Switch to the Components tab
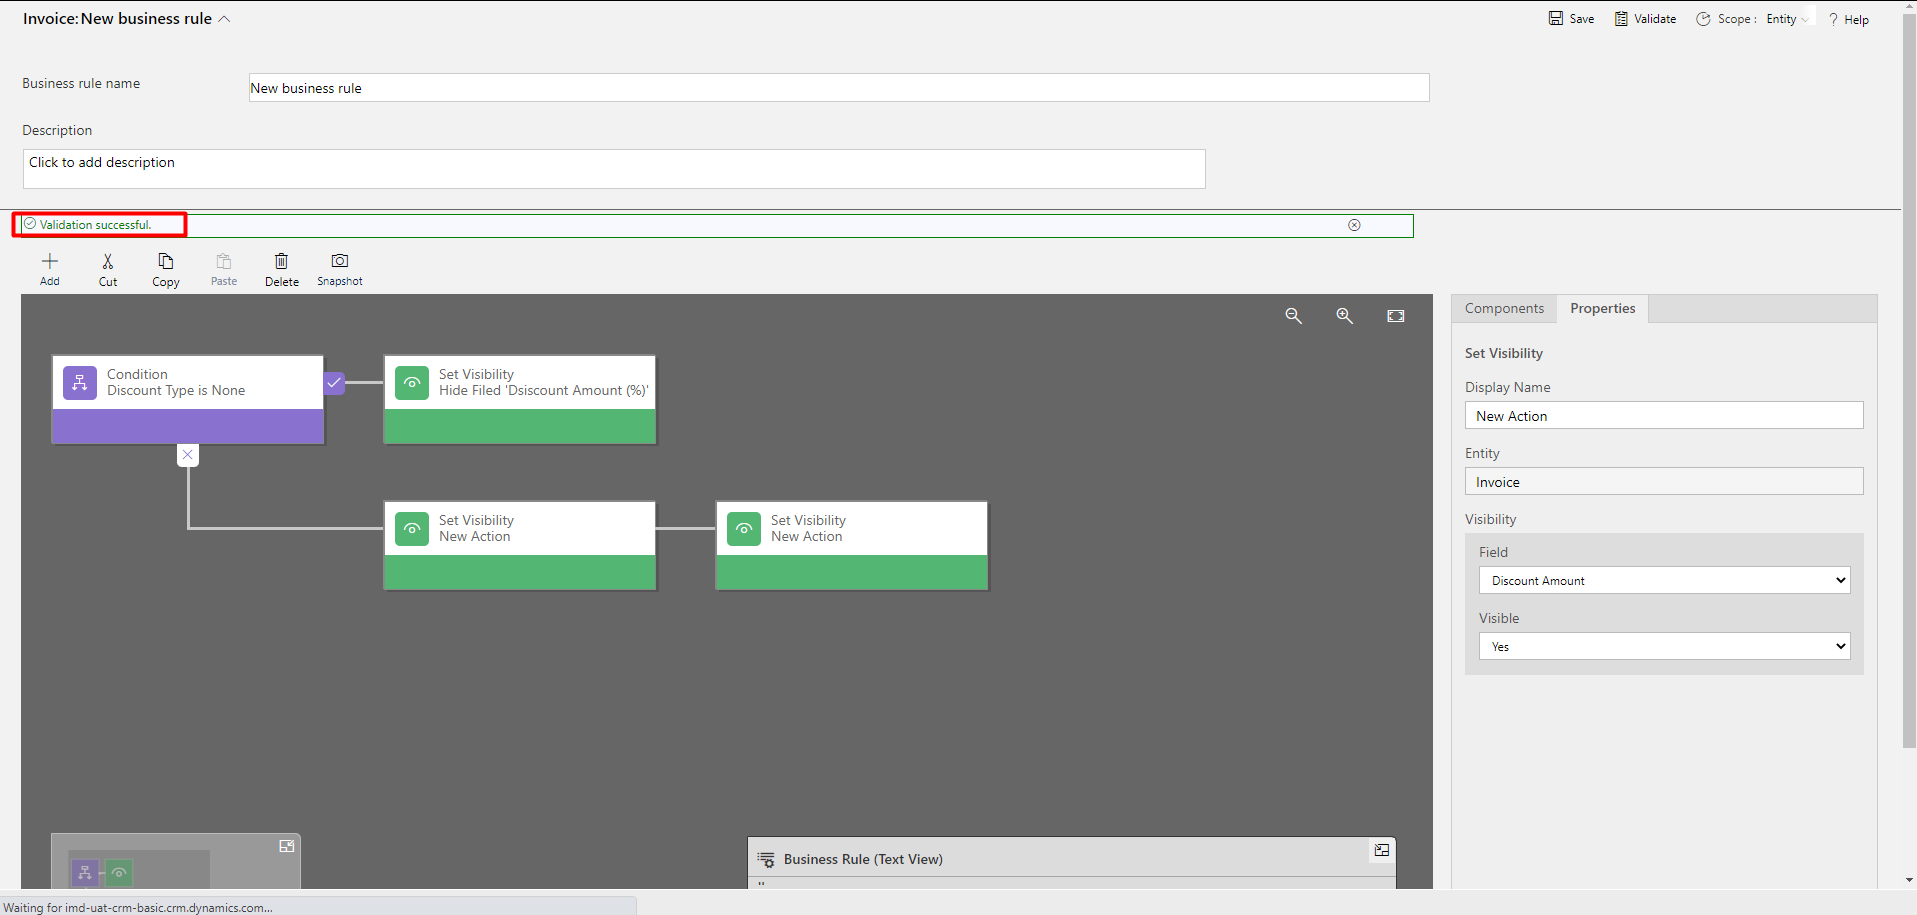Screen dimensions: 1917x915 [1503, 308]
